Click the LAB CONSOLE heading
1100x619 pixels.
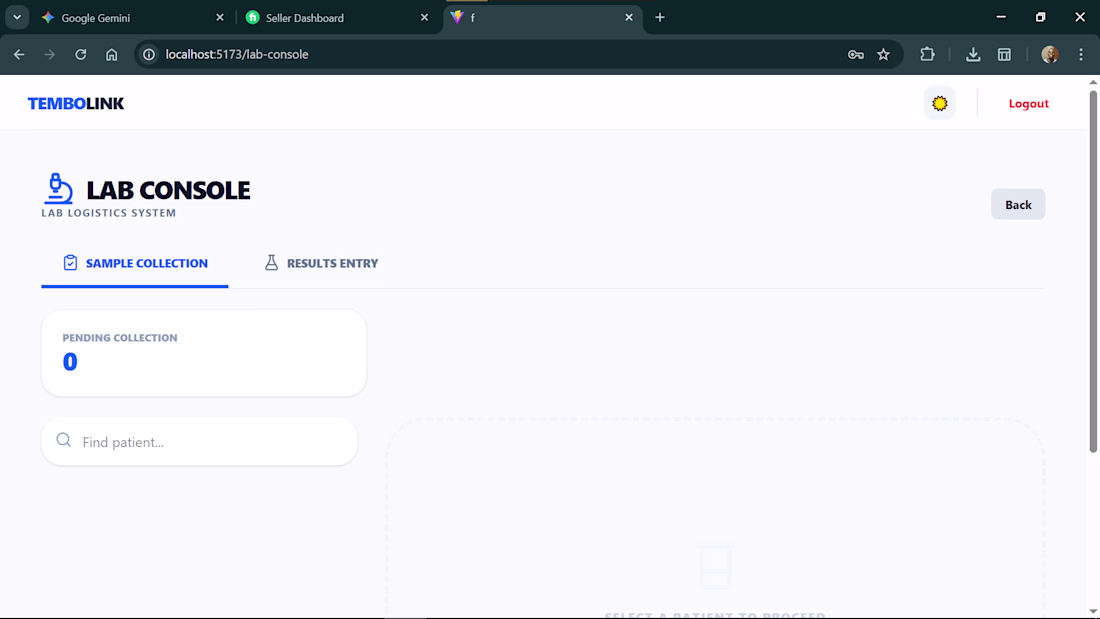[x=168, y=190]
